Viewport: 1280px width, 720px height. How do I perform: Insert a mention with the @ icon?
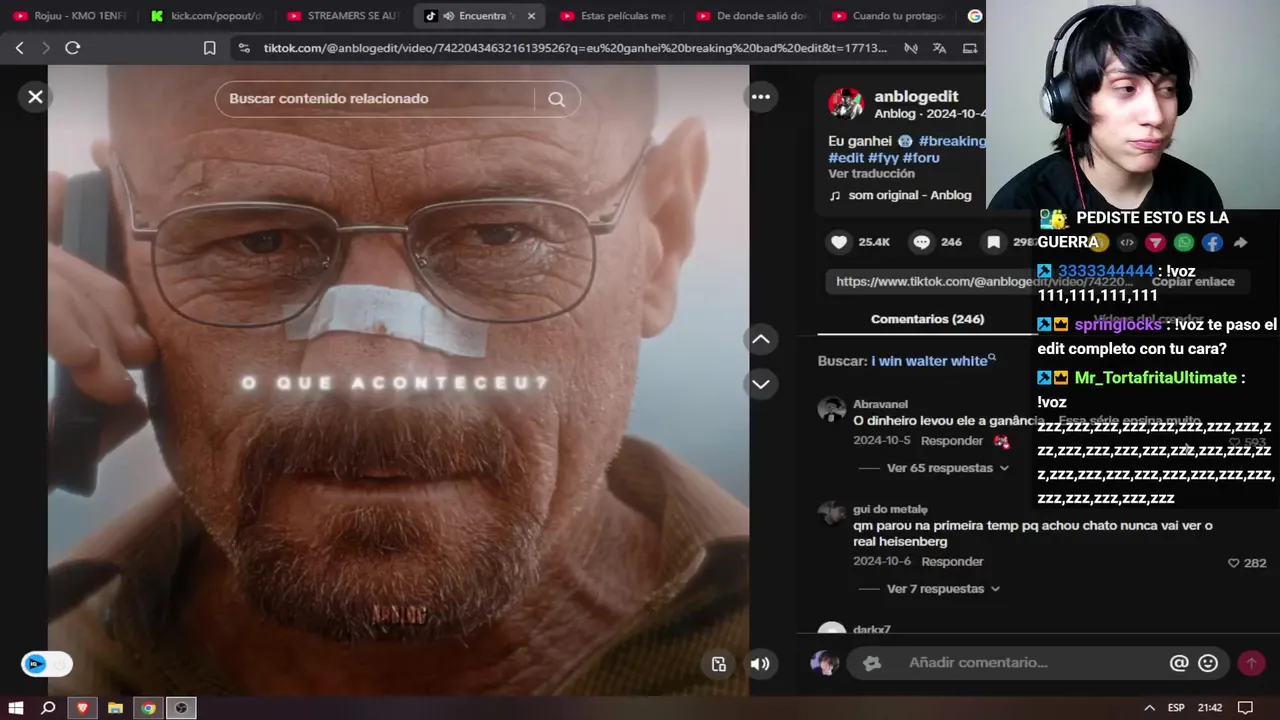[1179, 663]
